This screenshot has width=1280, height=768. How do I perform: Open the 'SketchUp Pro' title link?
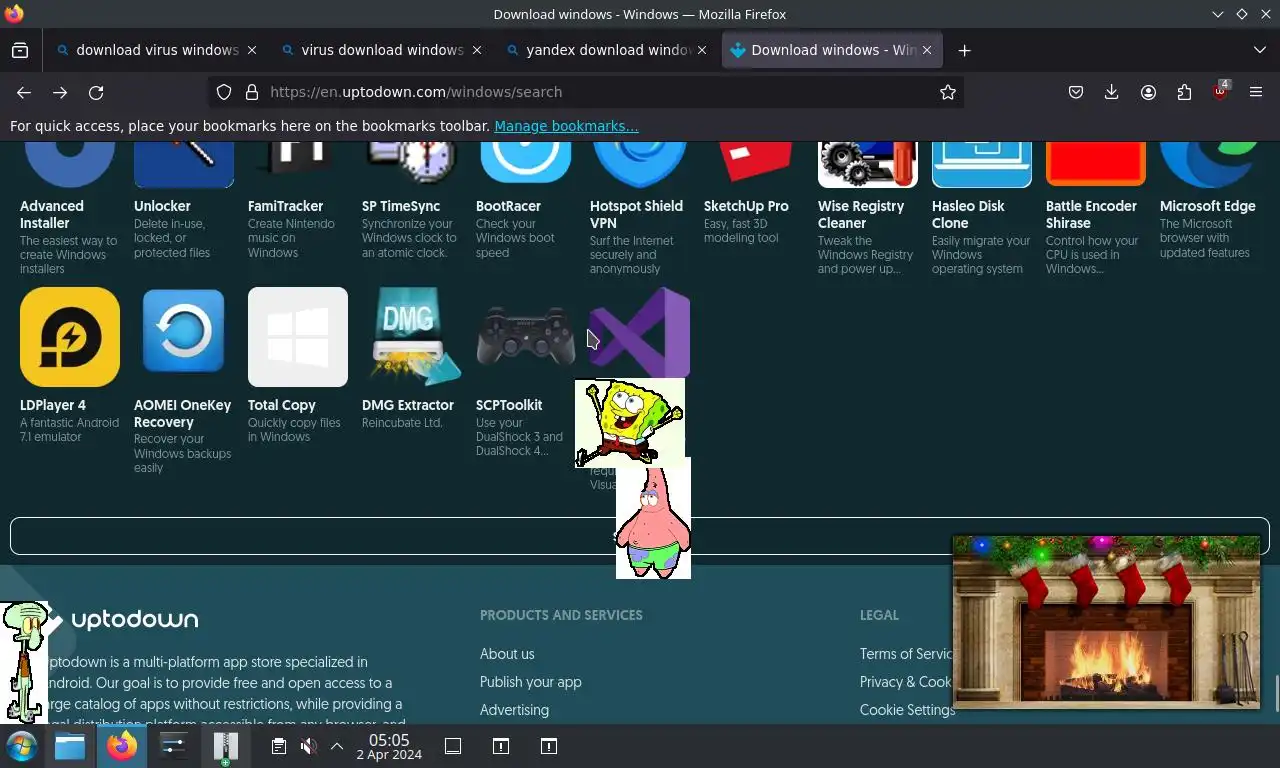coord(746,206)
